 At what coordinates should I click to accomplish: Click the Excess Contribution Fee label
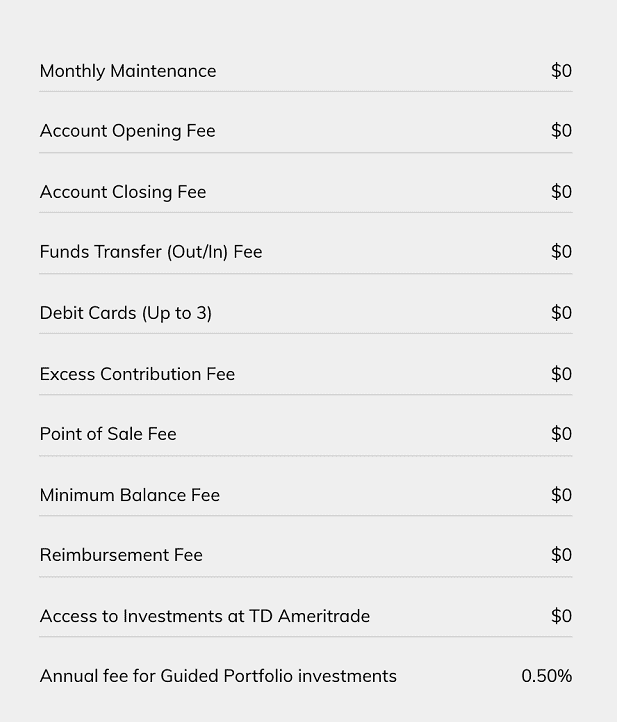click(137, 374)
